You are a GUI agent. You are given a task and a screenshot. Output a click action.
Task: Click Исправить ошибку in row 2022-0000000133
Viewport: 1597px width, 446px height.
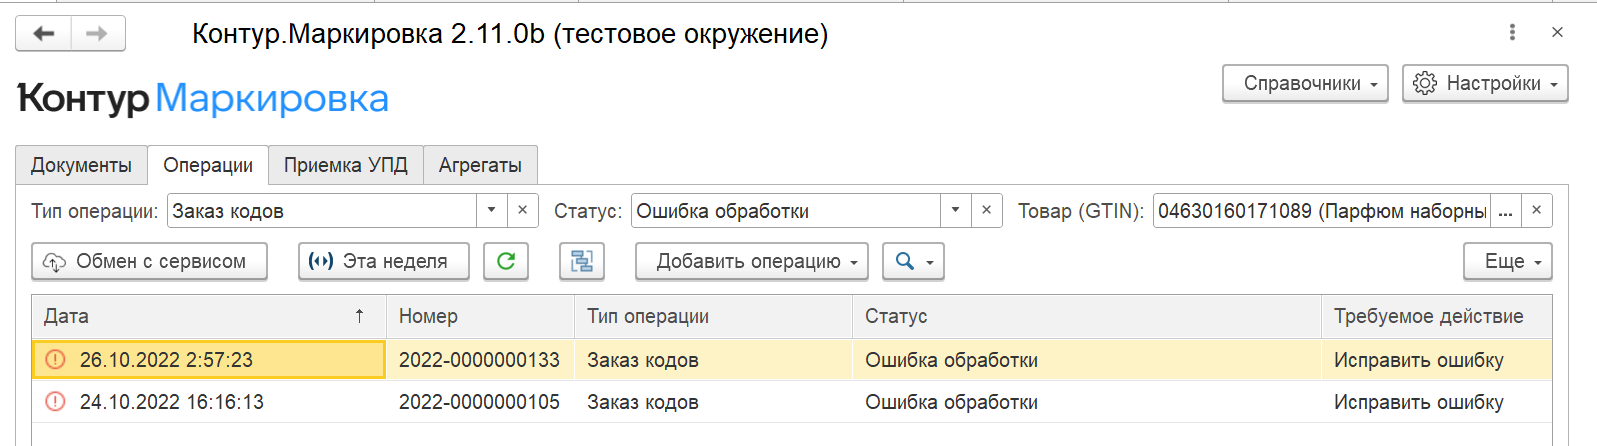(1418, 360)
